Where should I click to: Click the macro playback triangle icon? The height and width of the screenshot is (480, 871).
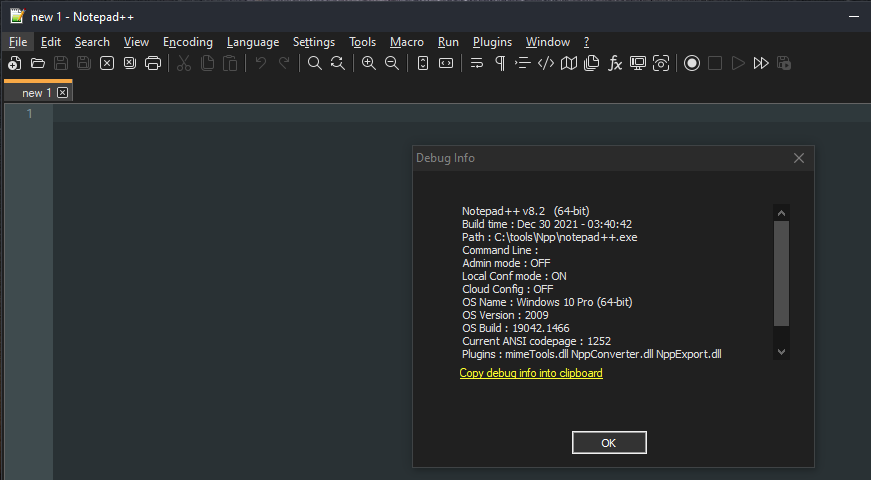coord(738,63)
